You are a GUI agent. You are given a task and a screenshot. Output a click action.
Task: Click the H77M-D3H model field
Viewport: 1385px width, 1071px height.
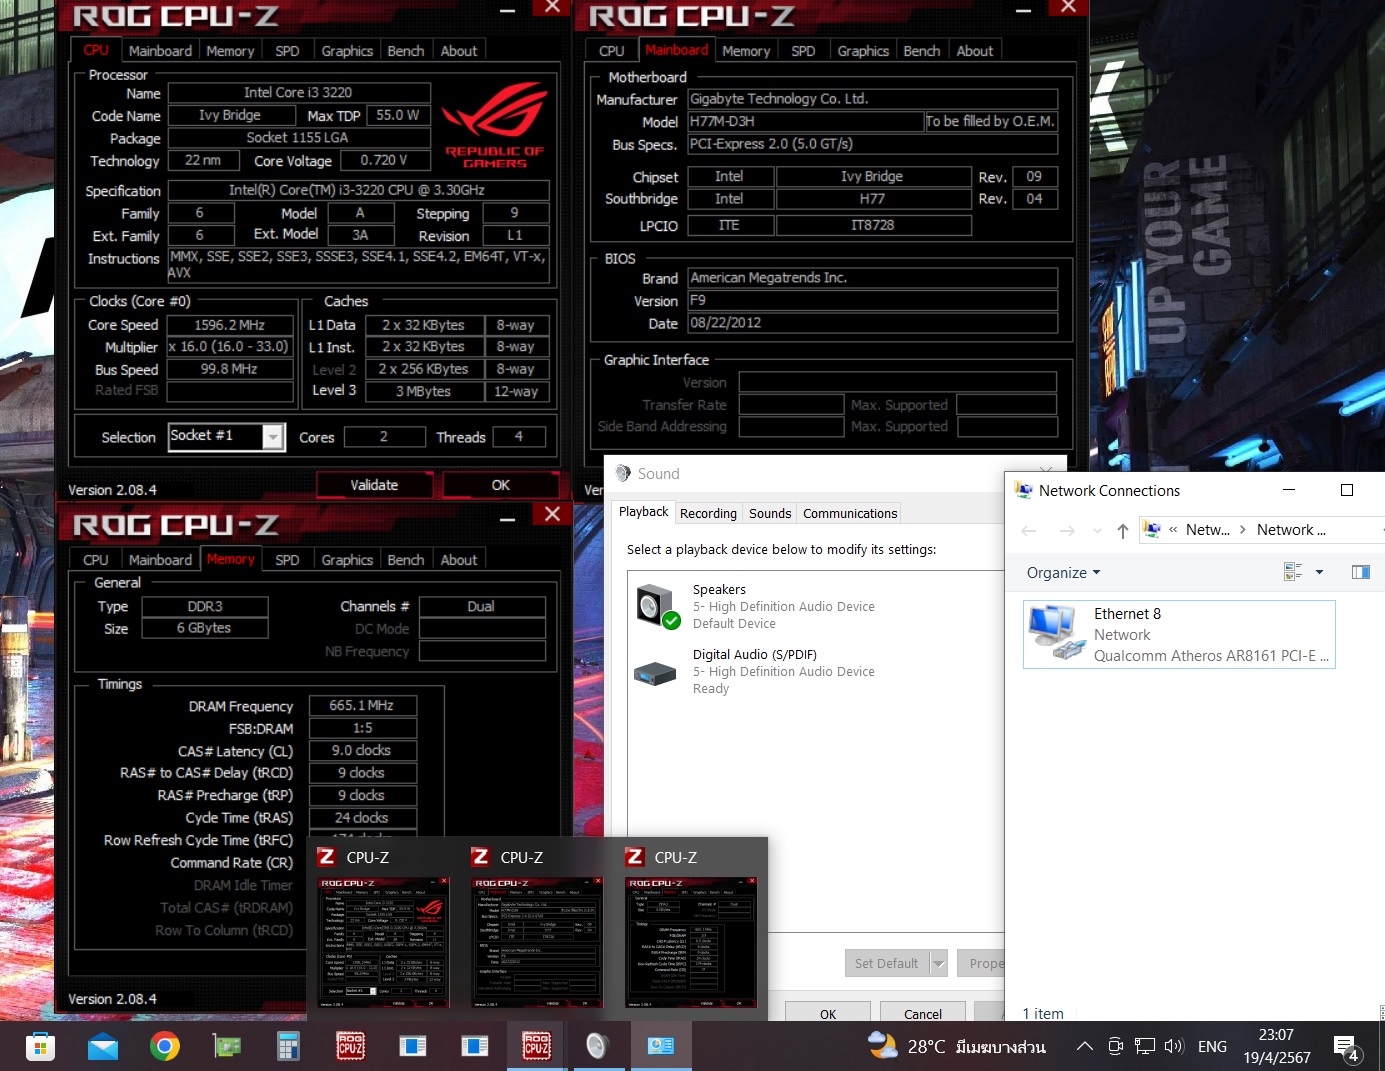tap(805, 121)
